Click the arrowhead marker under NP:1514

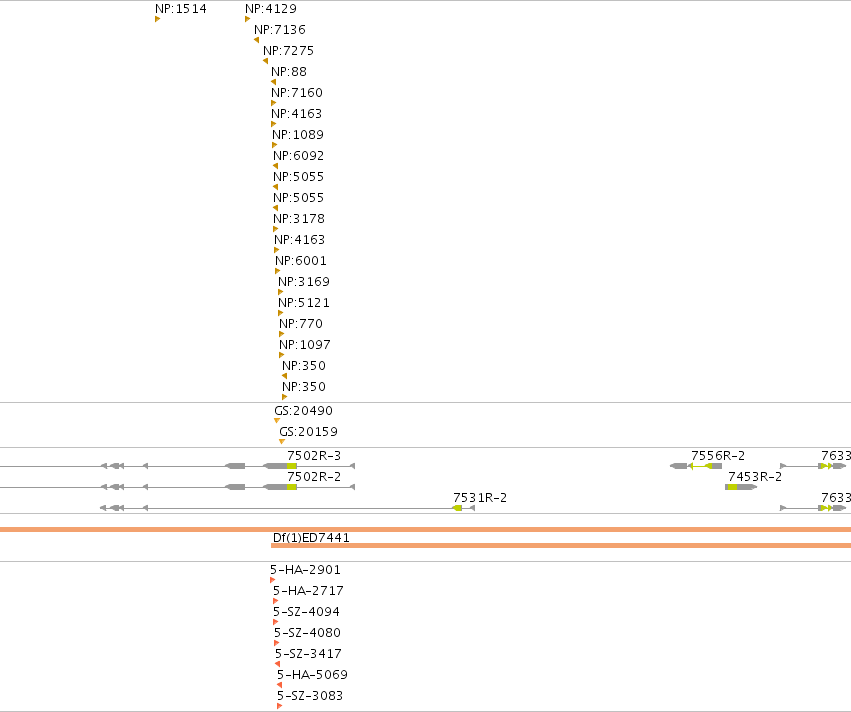pyautogui.click(x=157, y=19)
